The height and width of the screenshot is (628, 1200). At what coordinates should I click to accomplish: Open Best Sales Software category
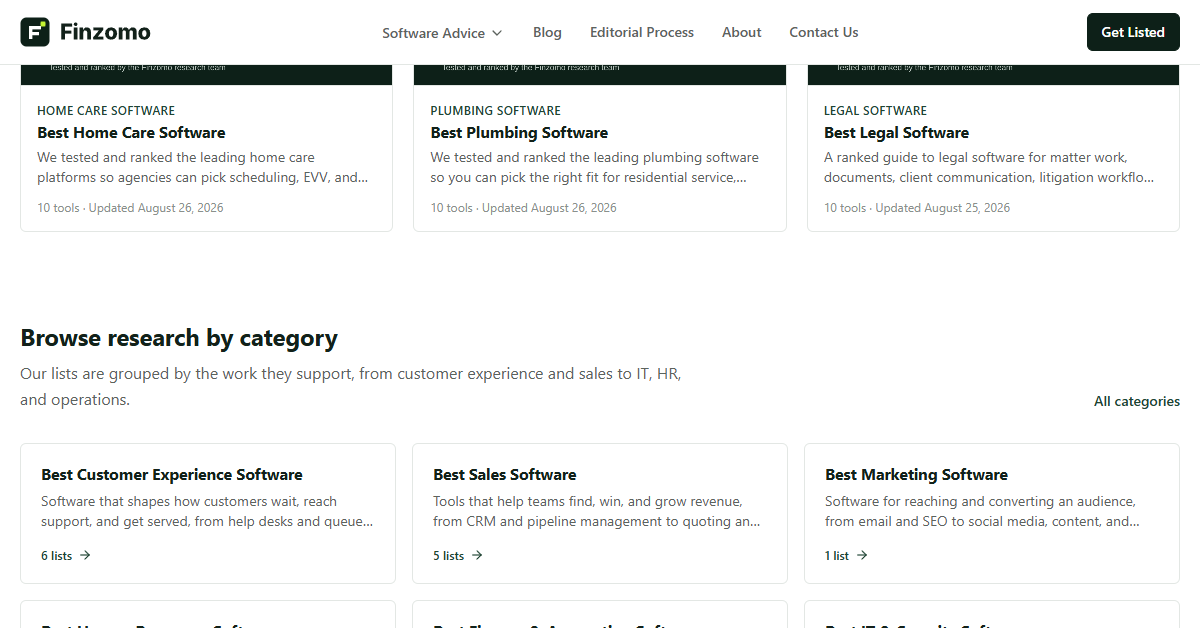(x=505, y=474)
